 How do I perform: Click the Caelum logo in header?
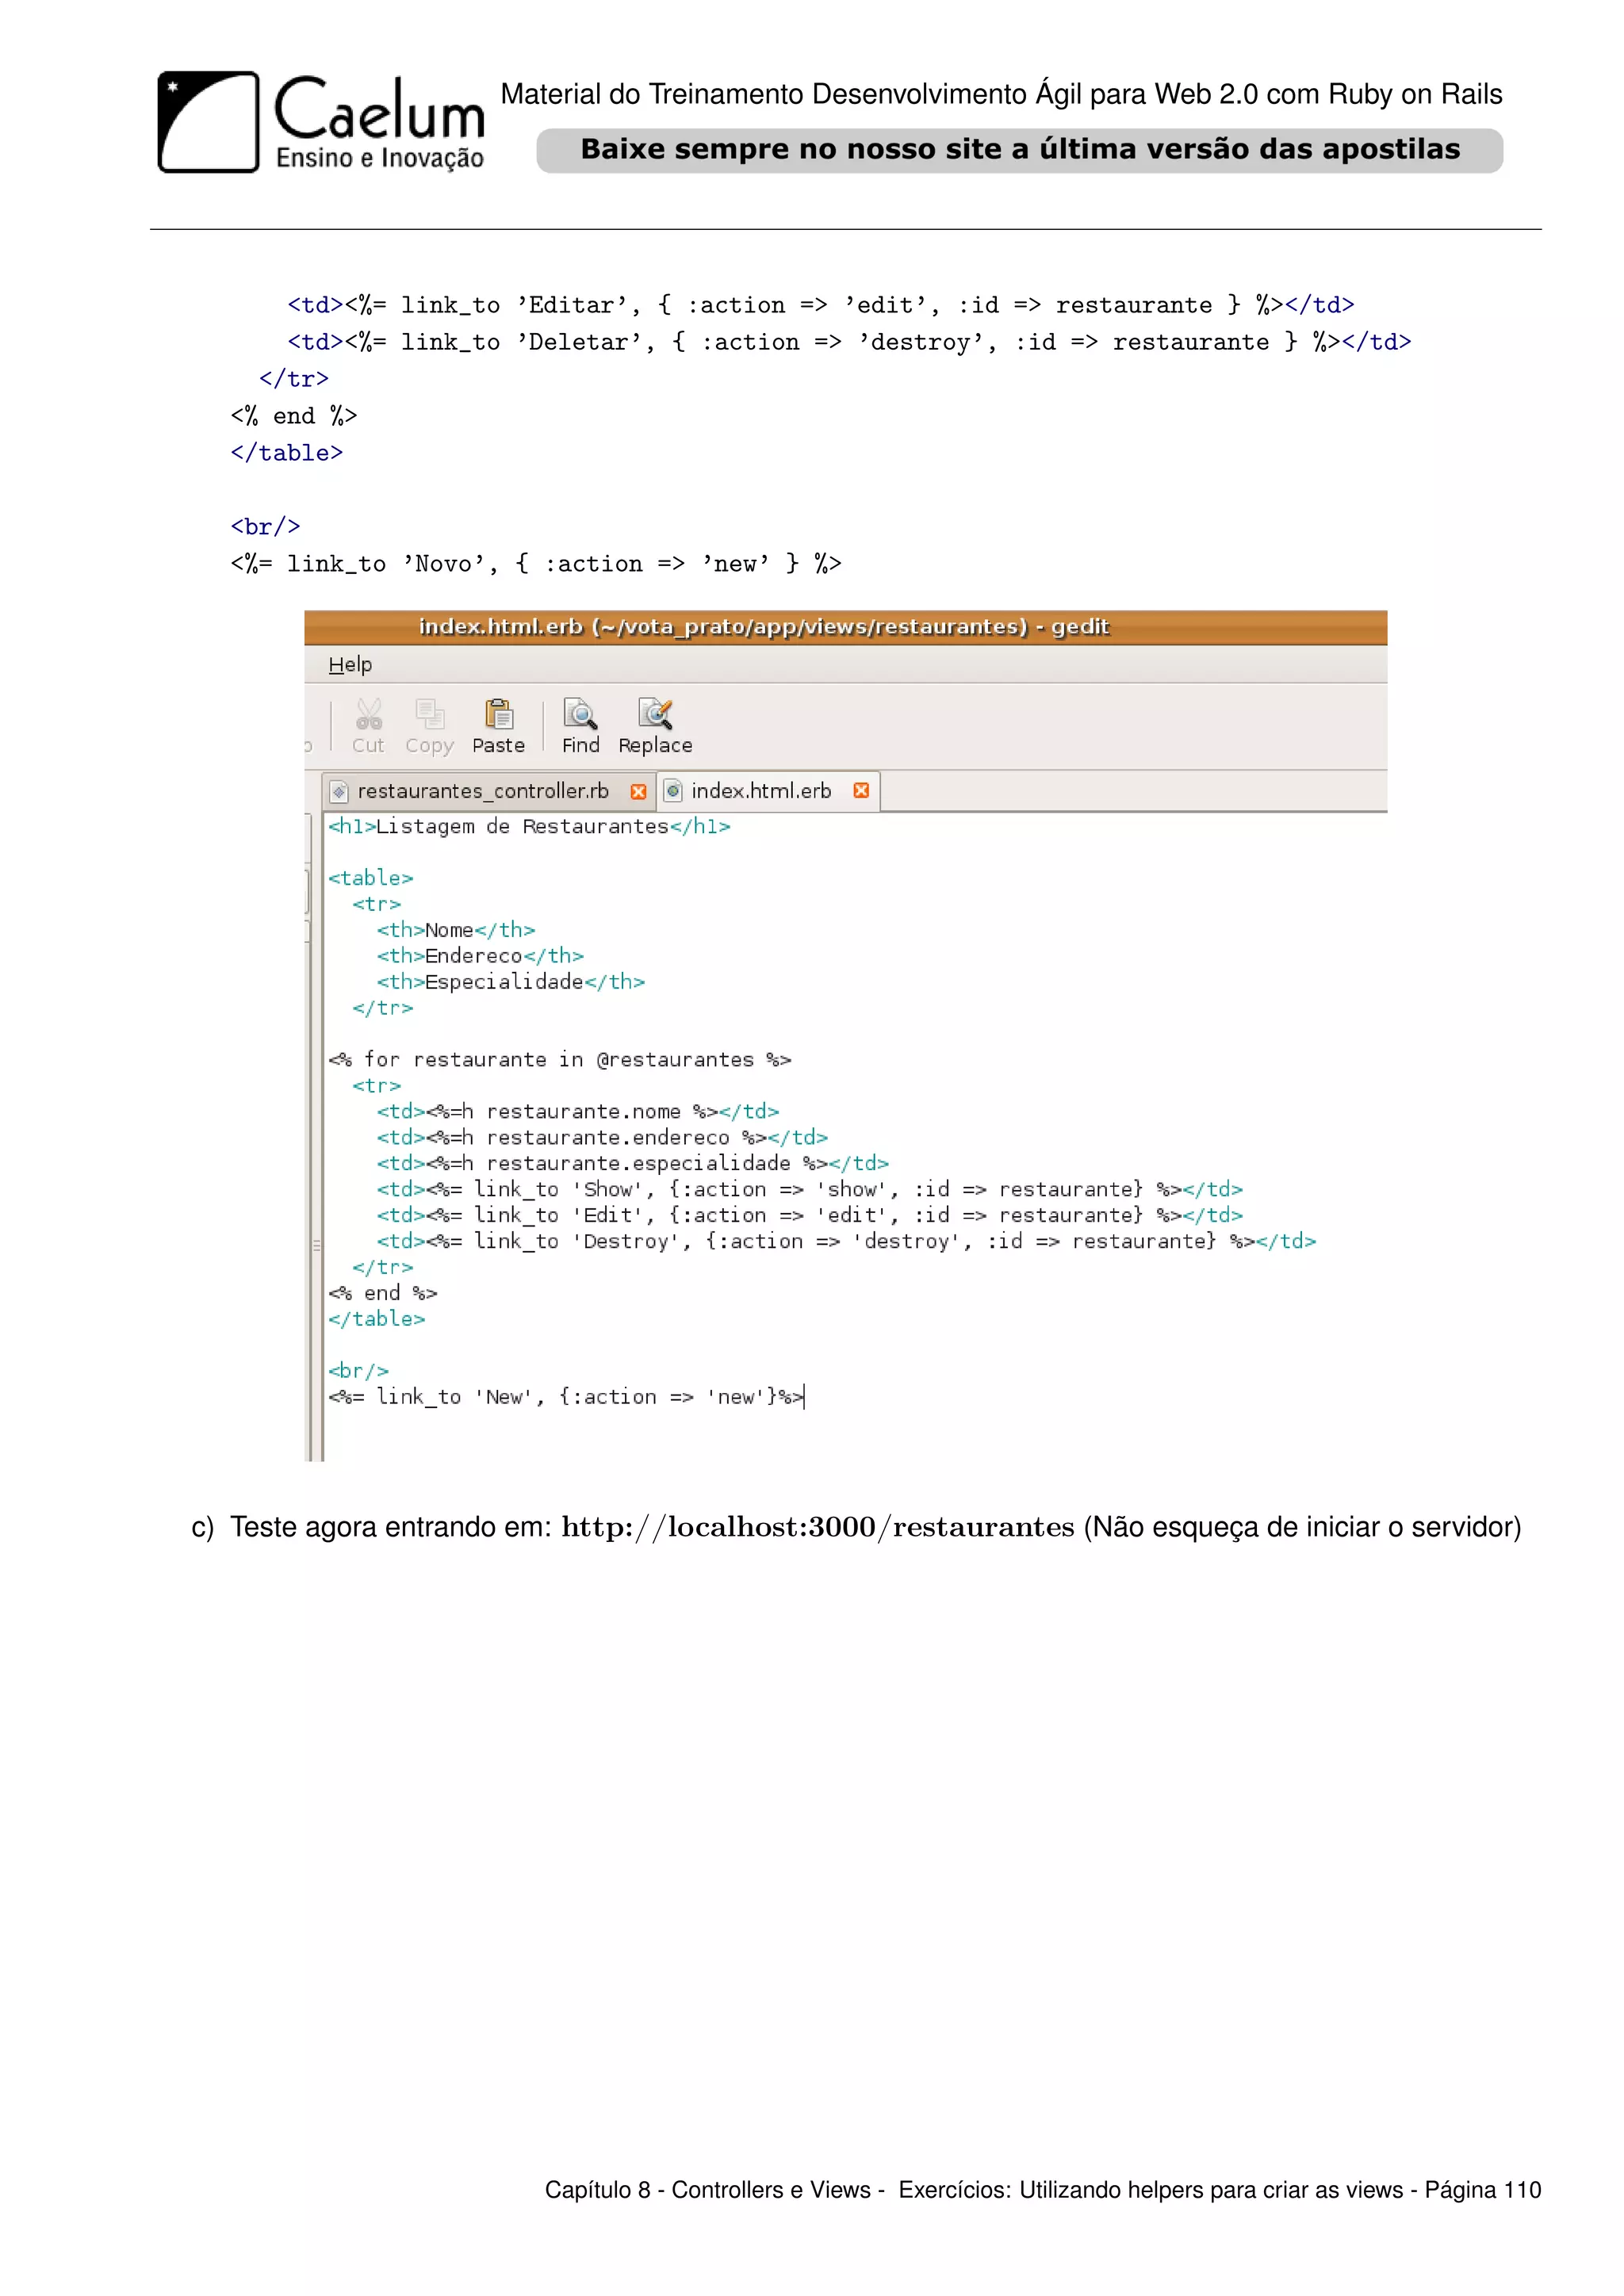click(x=321, y=122)
